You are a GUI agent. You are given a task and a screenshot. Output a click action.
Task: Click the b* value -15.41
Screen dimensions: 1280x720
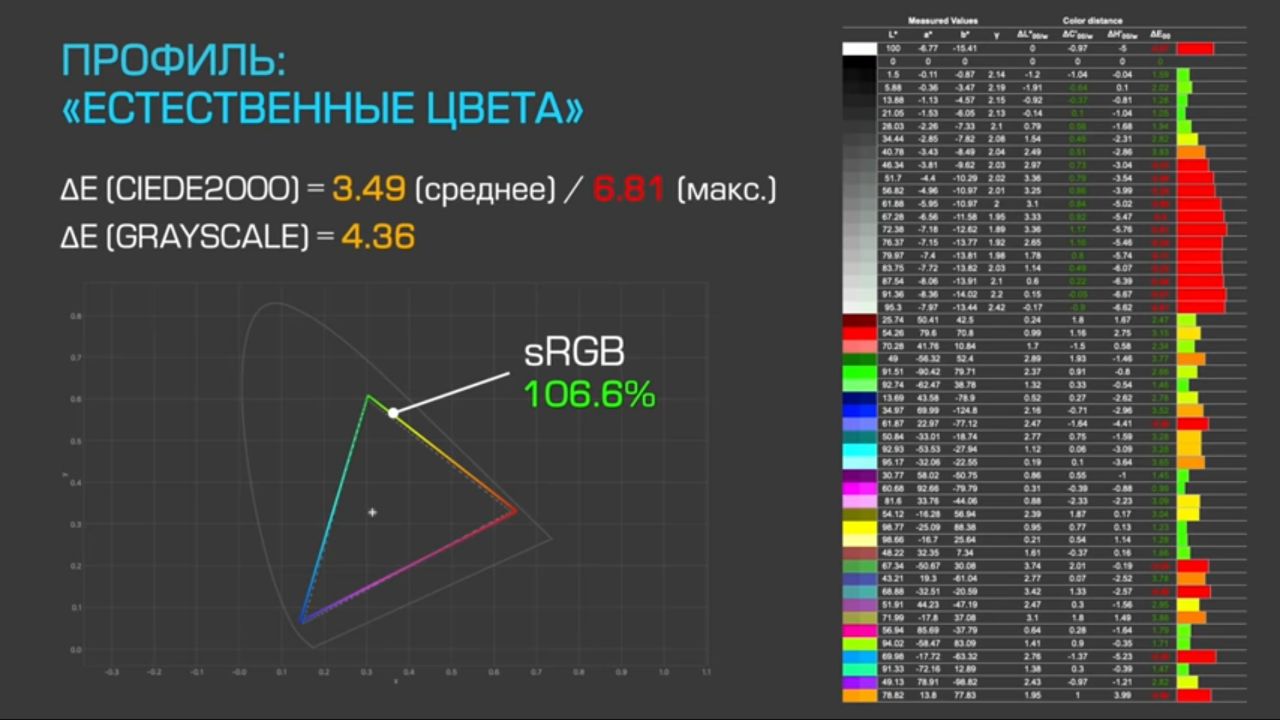pos(964,48)
